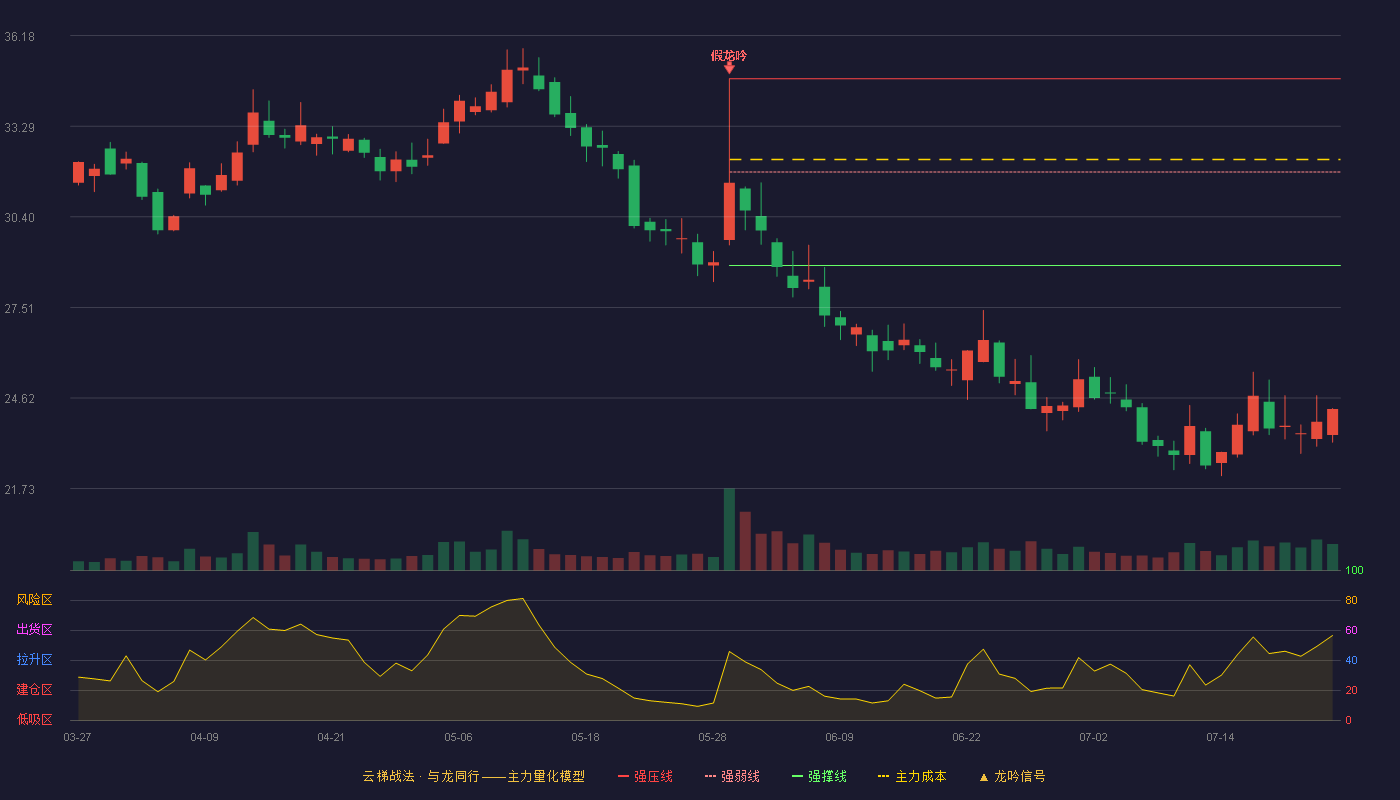Screen dimensions: 1400x800
Task: Click the 100 indicator scale label
Action: (1354, 571)
